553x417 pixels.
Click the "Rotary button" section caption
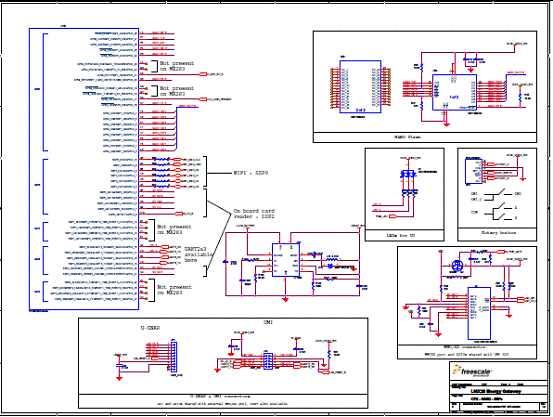click(x=499, y=232)
